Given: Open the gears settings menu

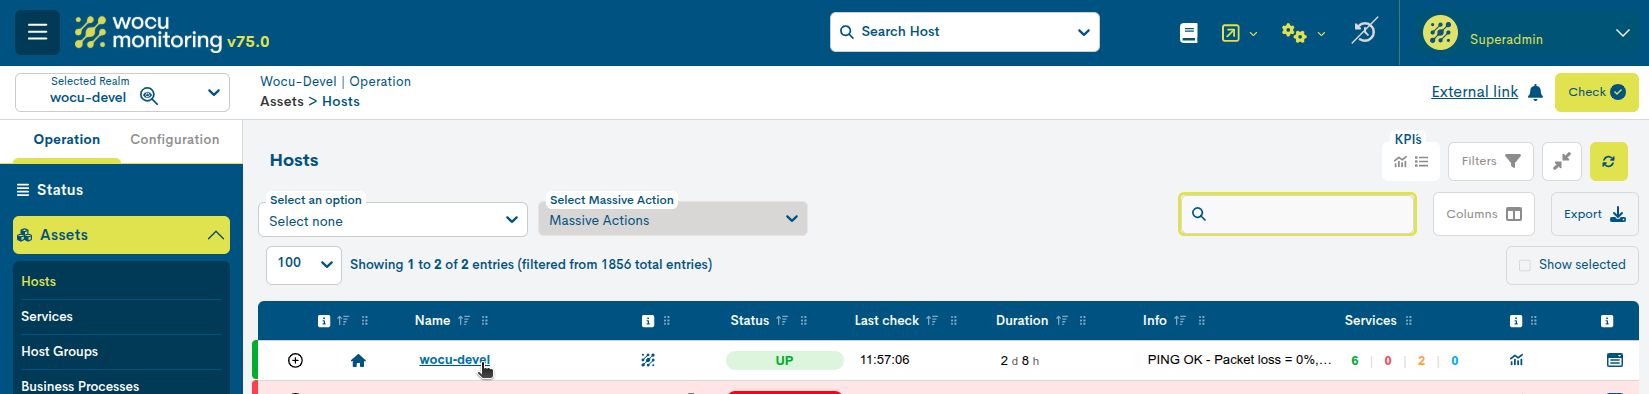Looking at the screenshot, I should tap(1303, 33).
